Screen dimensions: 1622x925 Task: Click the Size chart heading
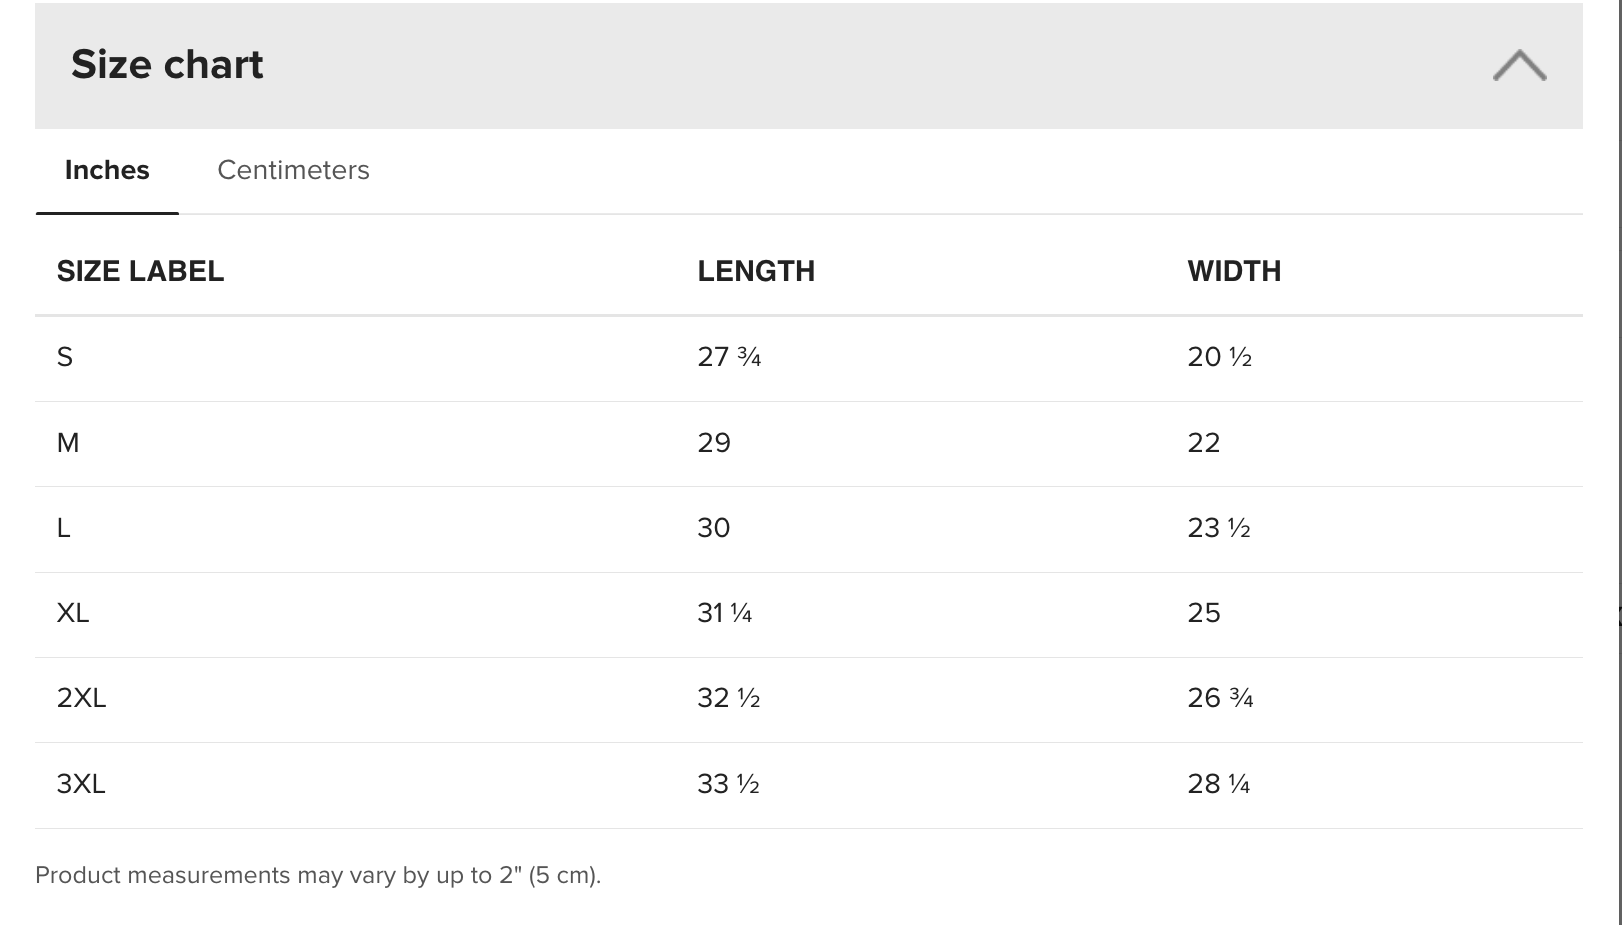[x=167, y=65]
